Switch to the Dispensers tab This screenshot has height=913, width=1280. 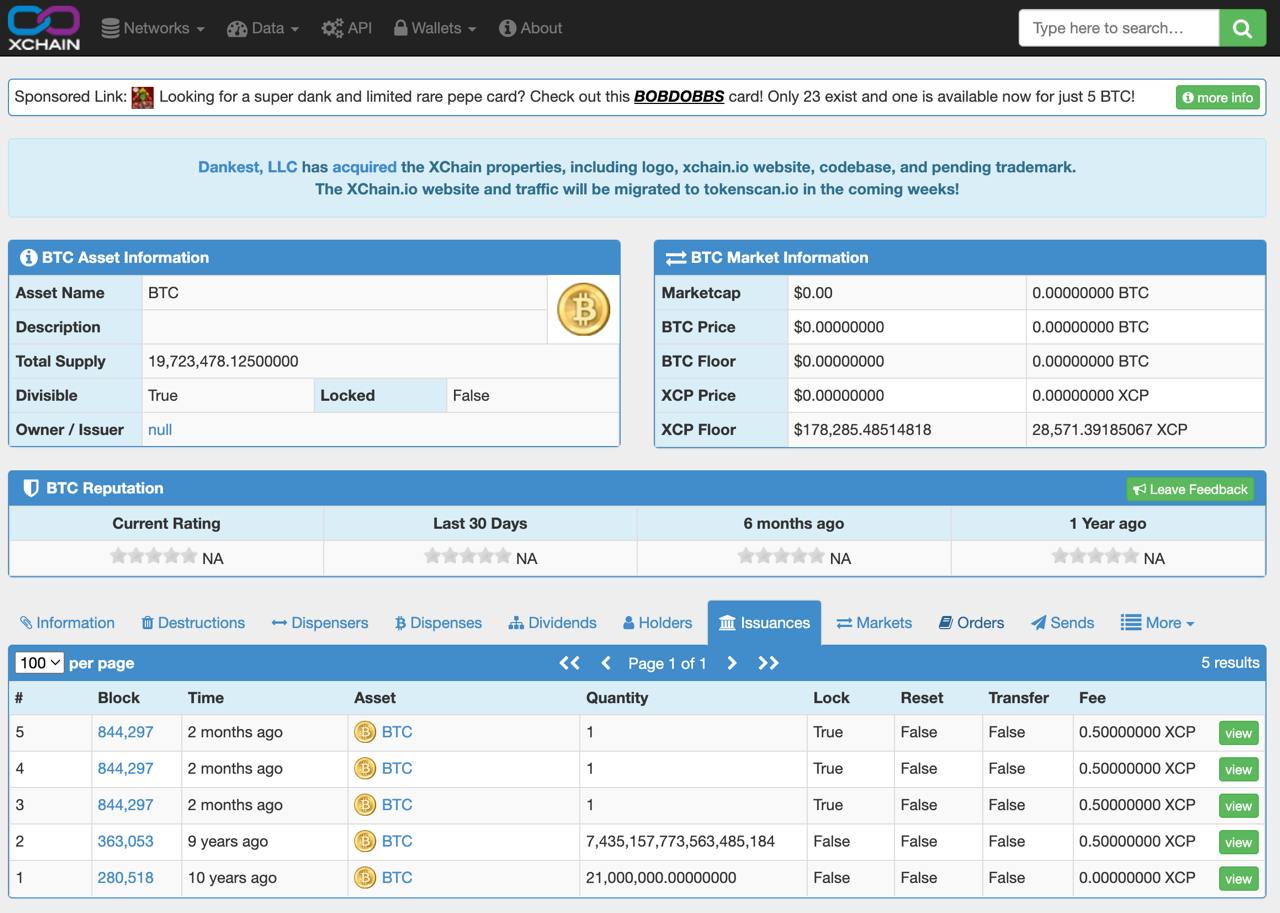tap(320, 622)
